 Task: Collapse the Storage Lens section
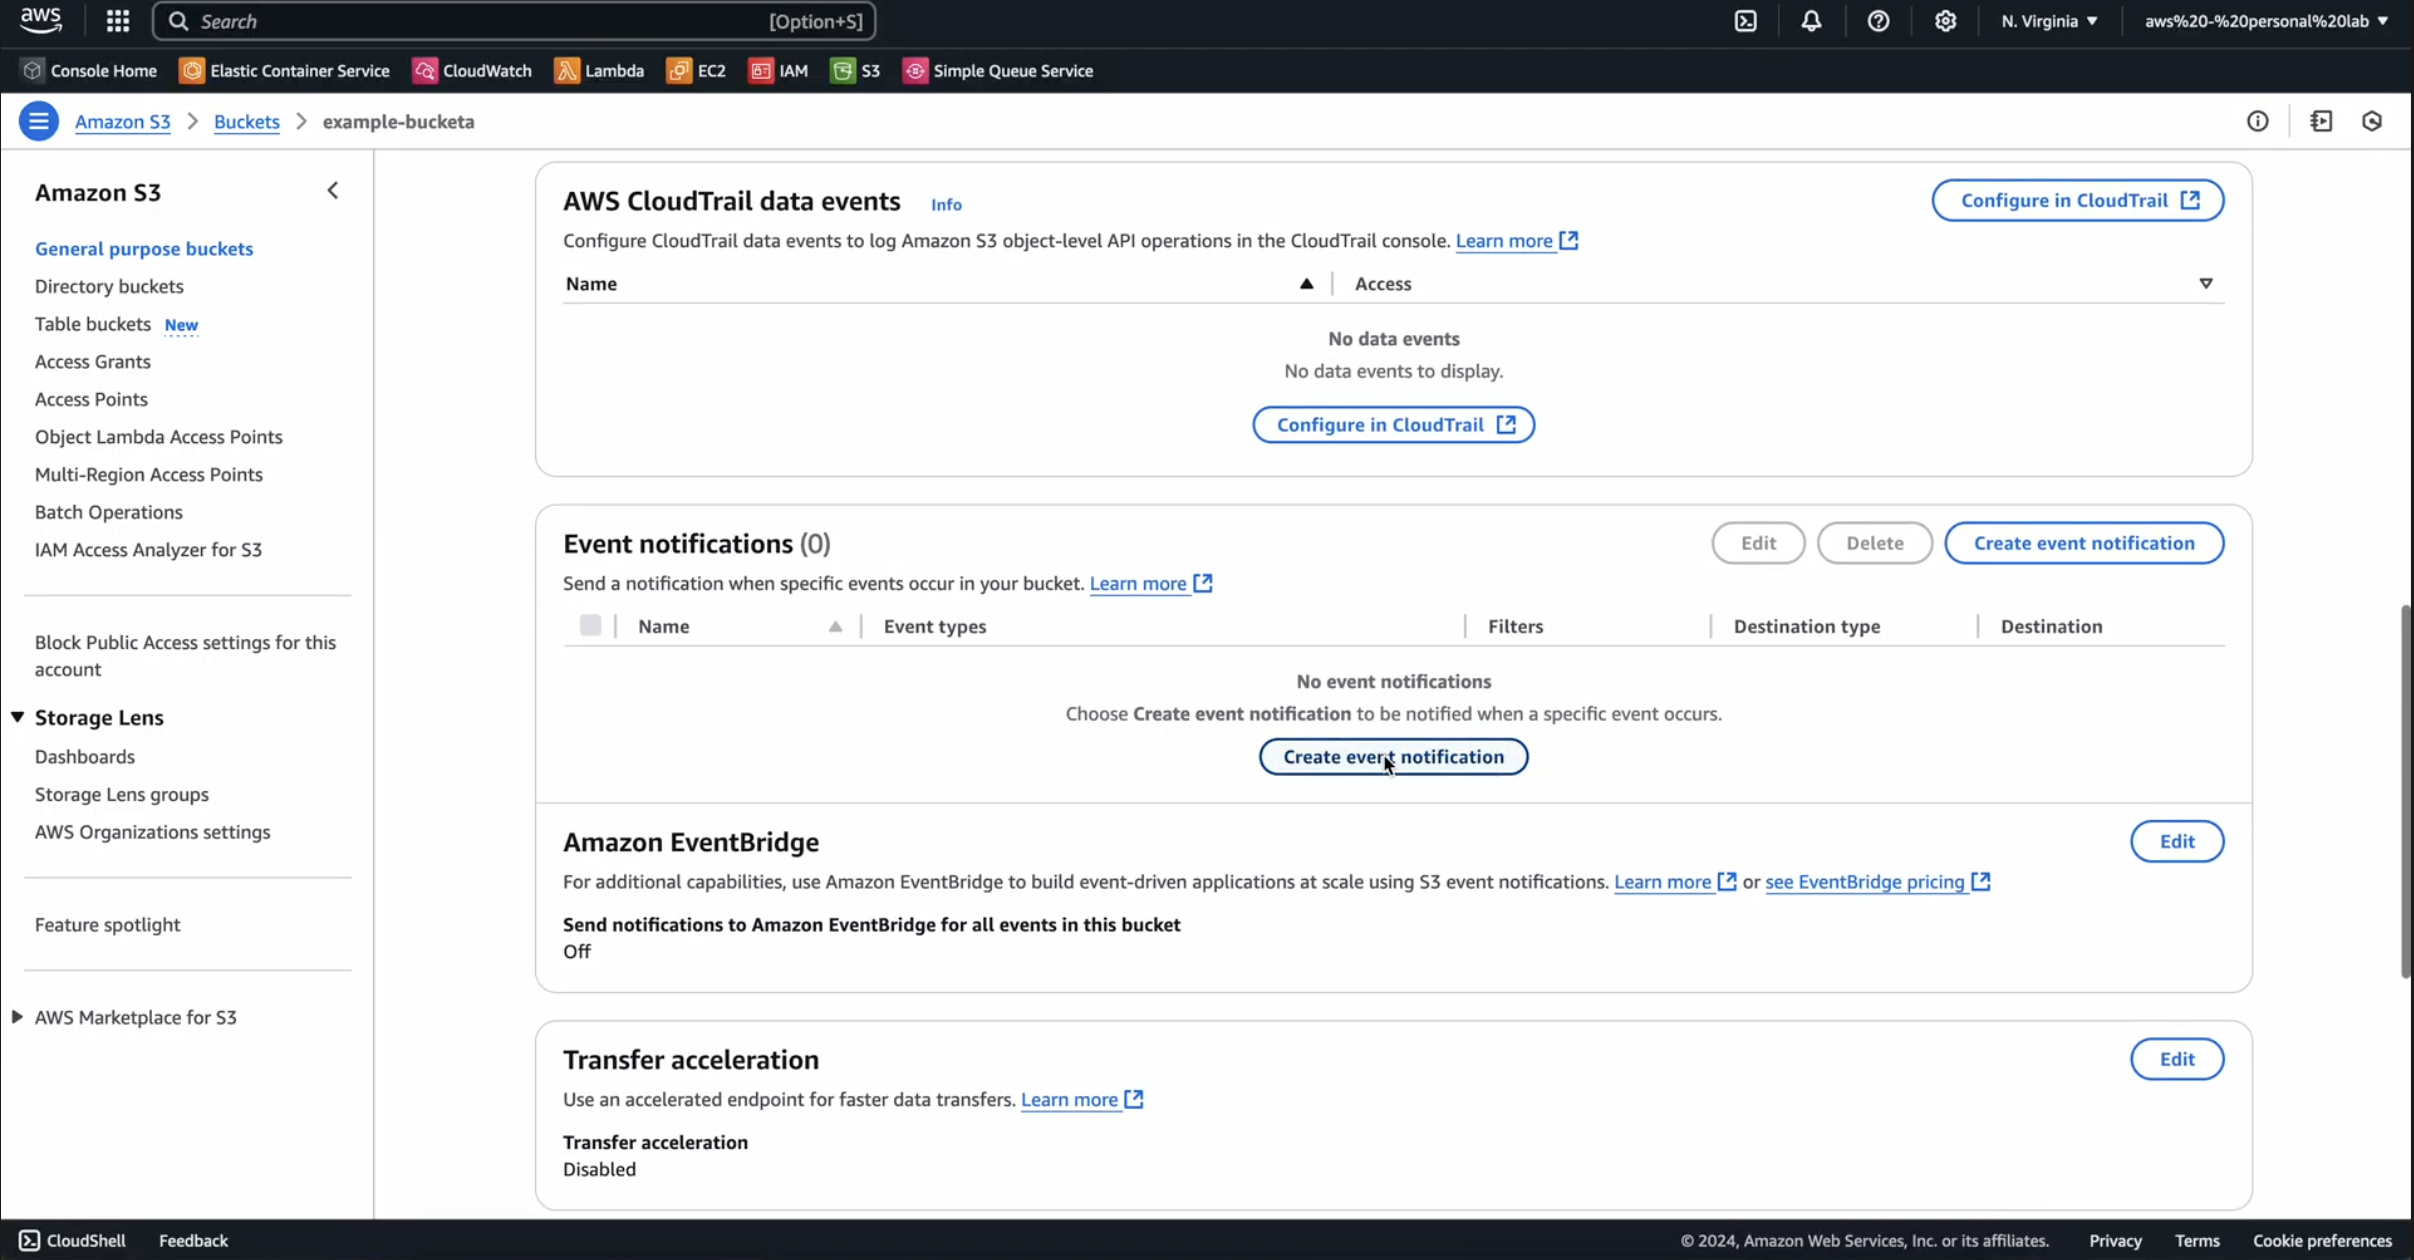coord(18,717)
